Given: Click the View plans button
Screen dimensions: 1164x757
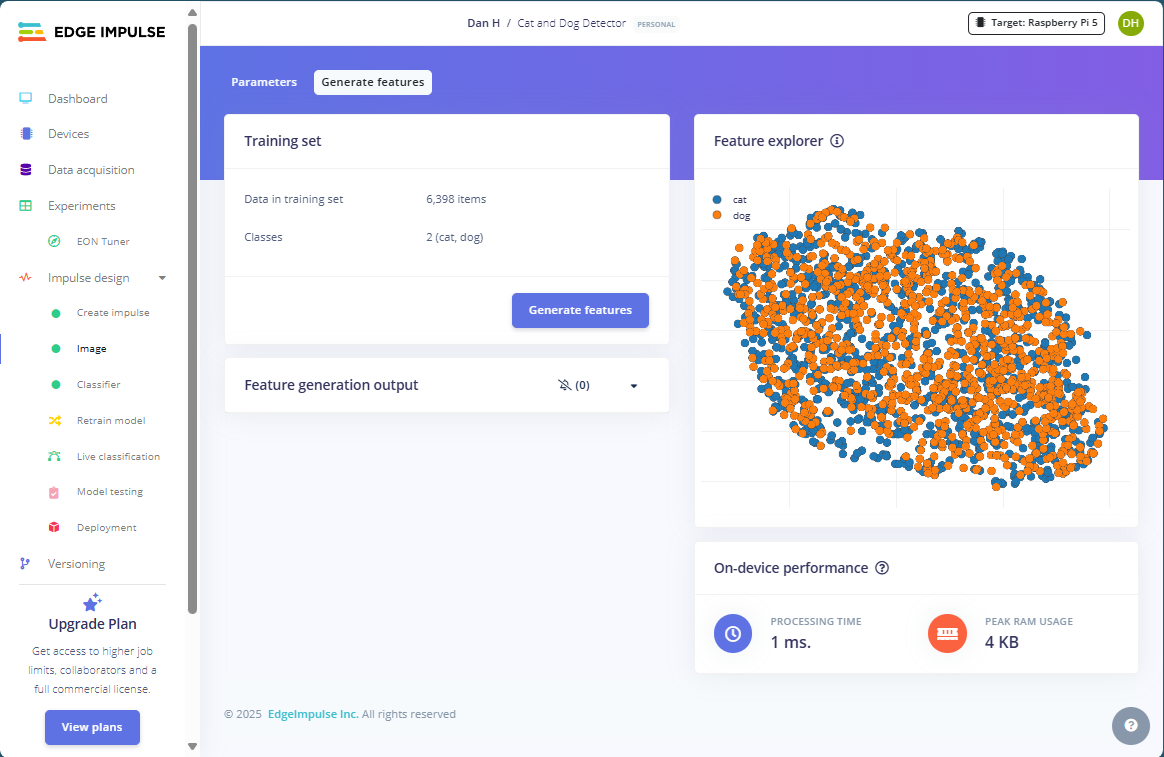Looking at the screenshot, I should 92,727.
